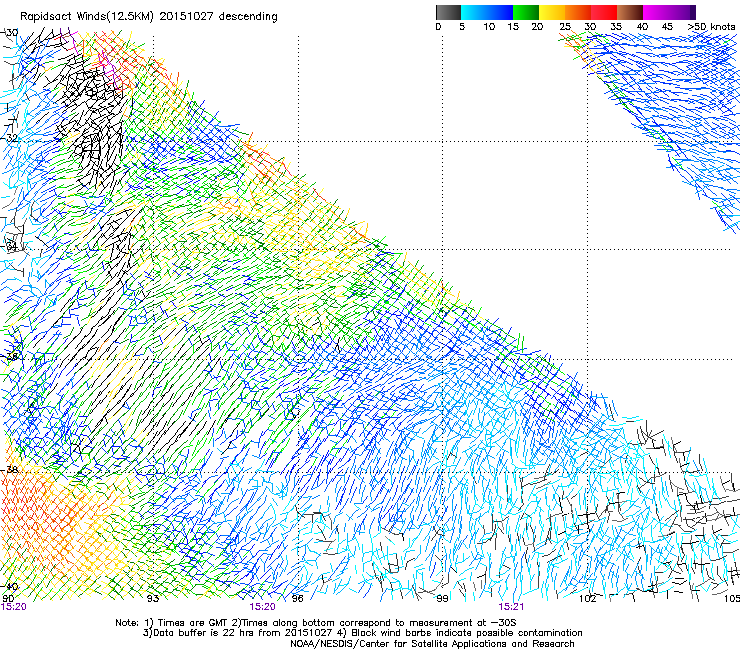Click the latitude label '-38'
The width and height of the screenshot is (740, 650).
9,470
